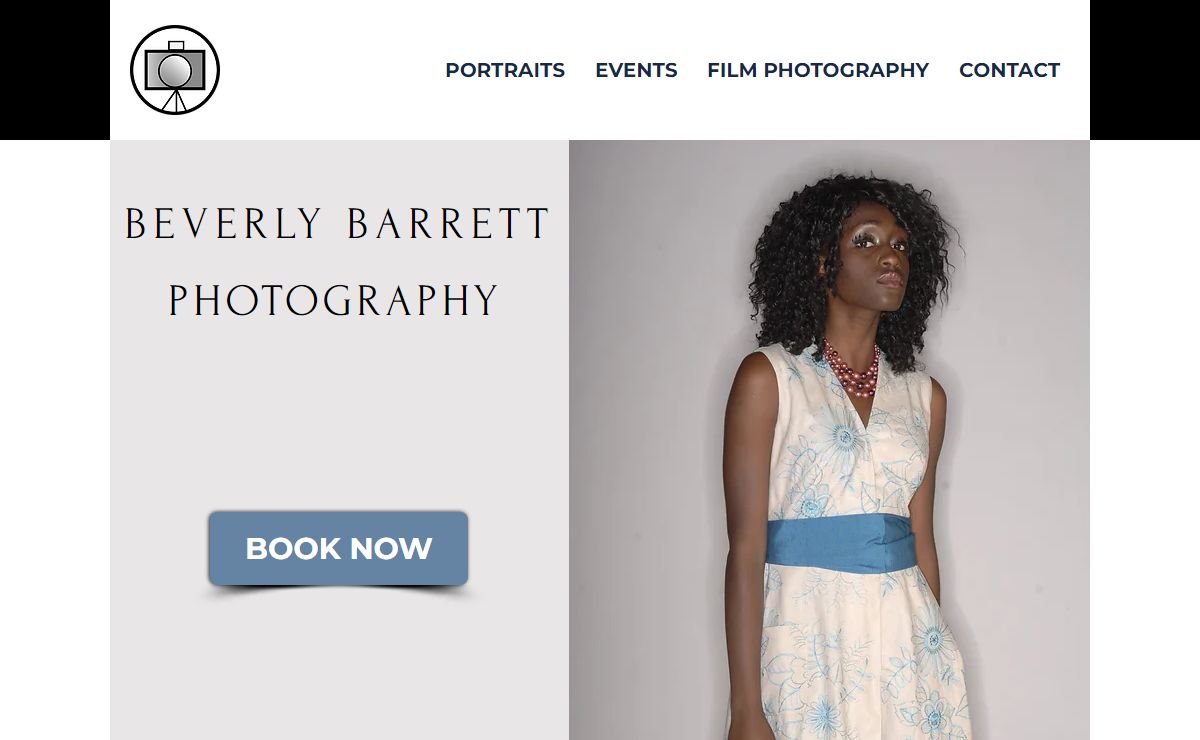Open the Contact page
1200x740 pixels.
1009,70
